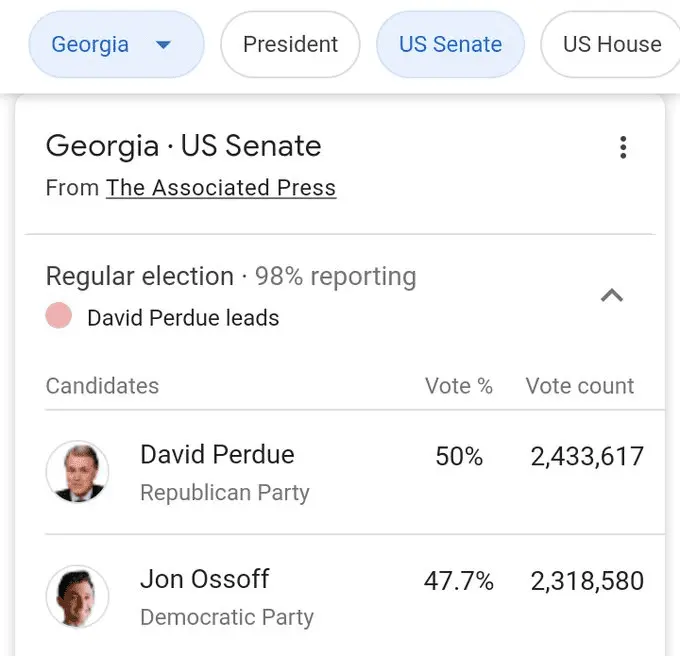Click the Vote % column header
Screen dimensions: 680x656
point(459,386)
